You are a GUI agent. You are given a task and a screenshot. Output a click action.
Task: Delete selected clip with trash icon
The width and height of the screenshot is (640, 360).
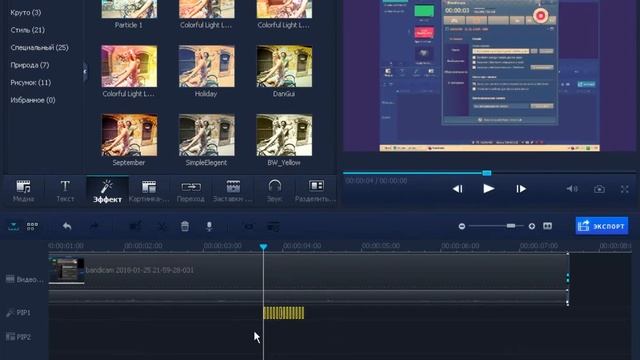click(185, 226)
